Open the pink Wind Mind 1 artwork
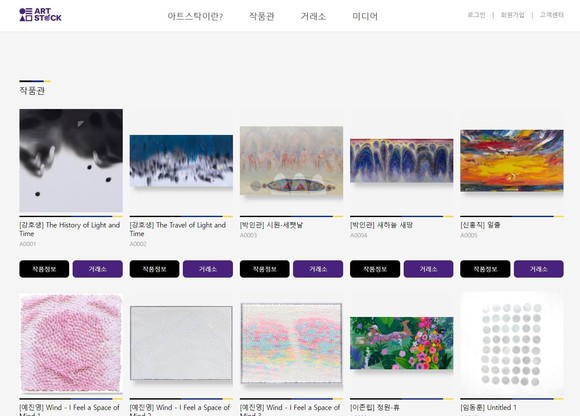Screen dimensions: 580x416 click(x=71, y=343)
